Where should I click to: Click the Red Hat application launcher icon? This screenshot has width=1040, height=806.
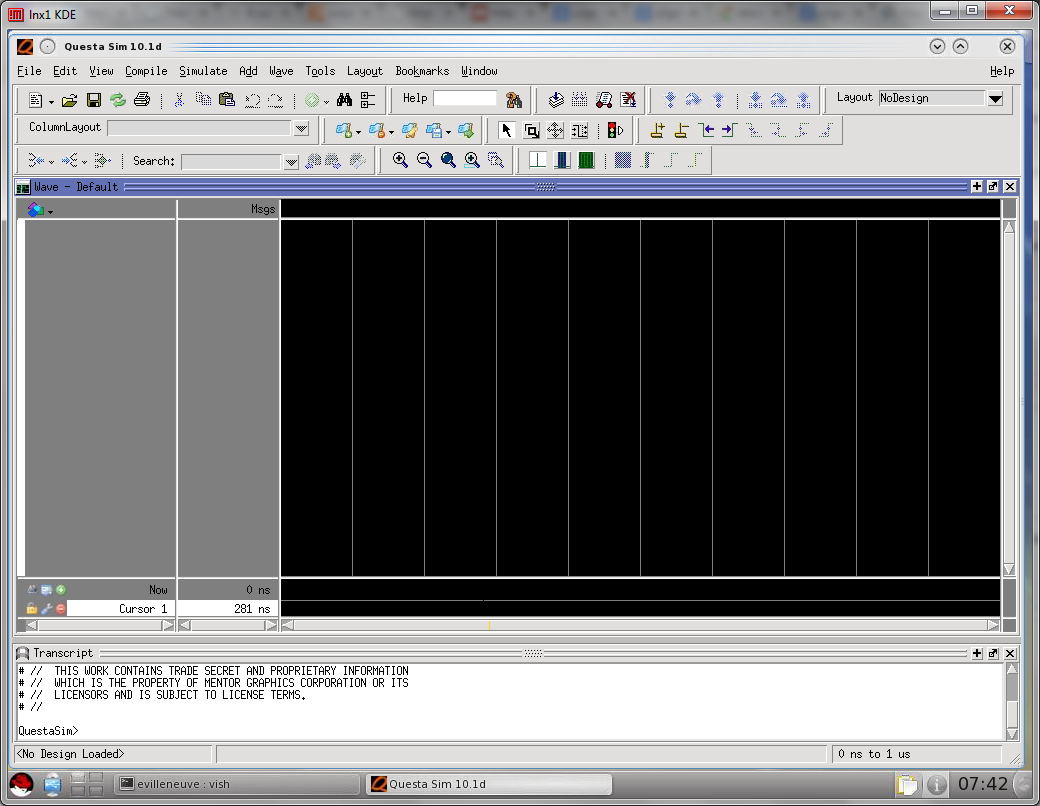click(x=21, y=785)
